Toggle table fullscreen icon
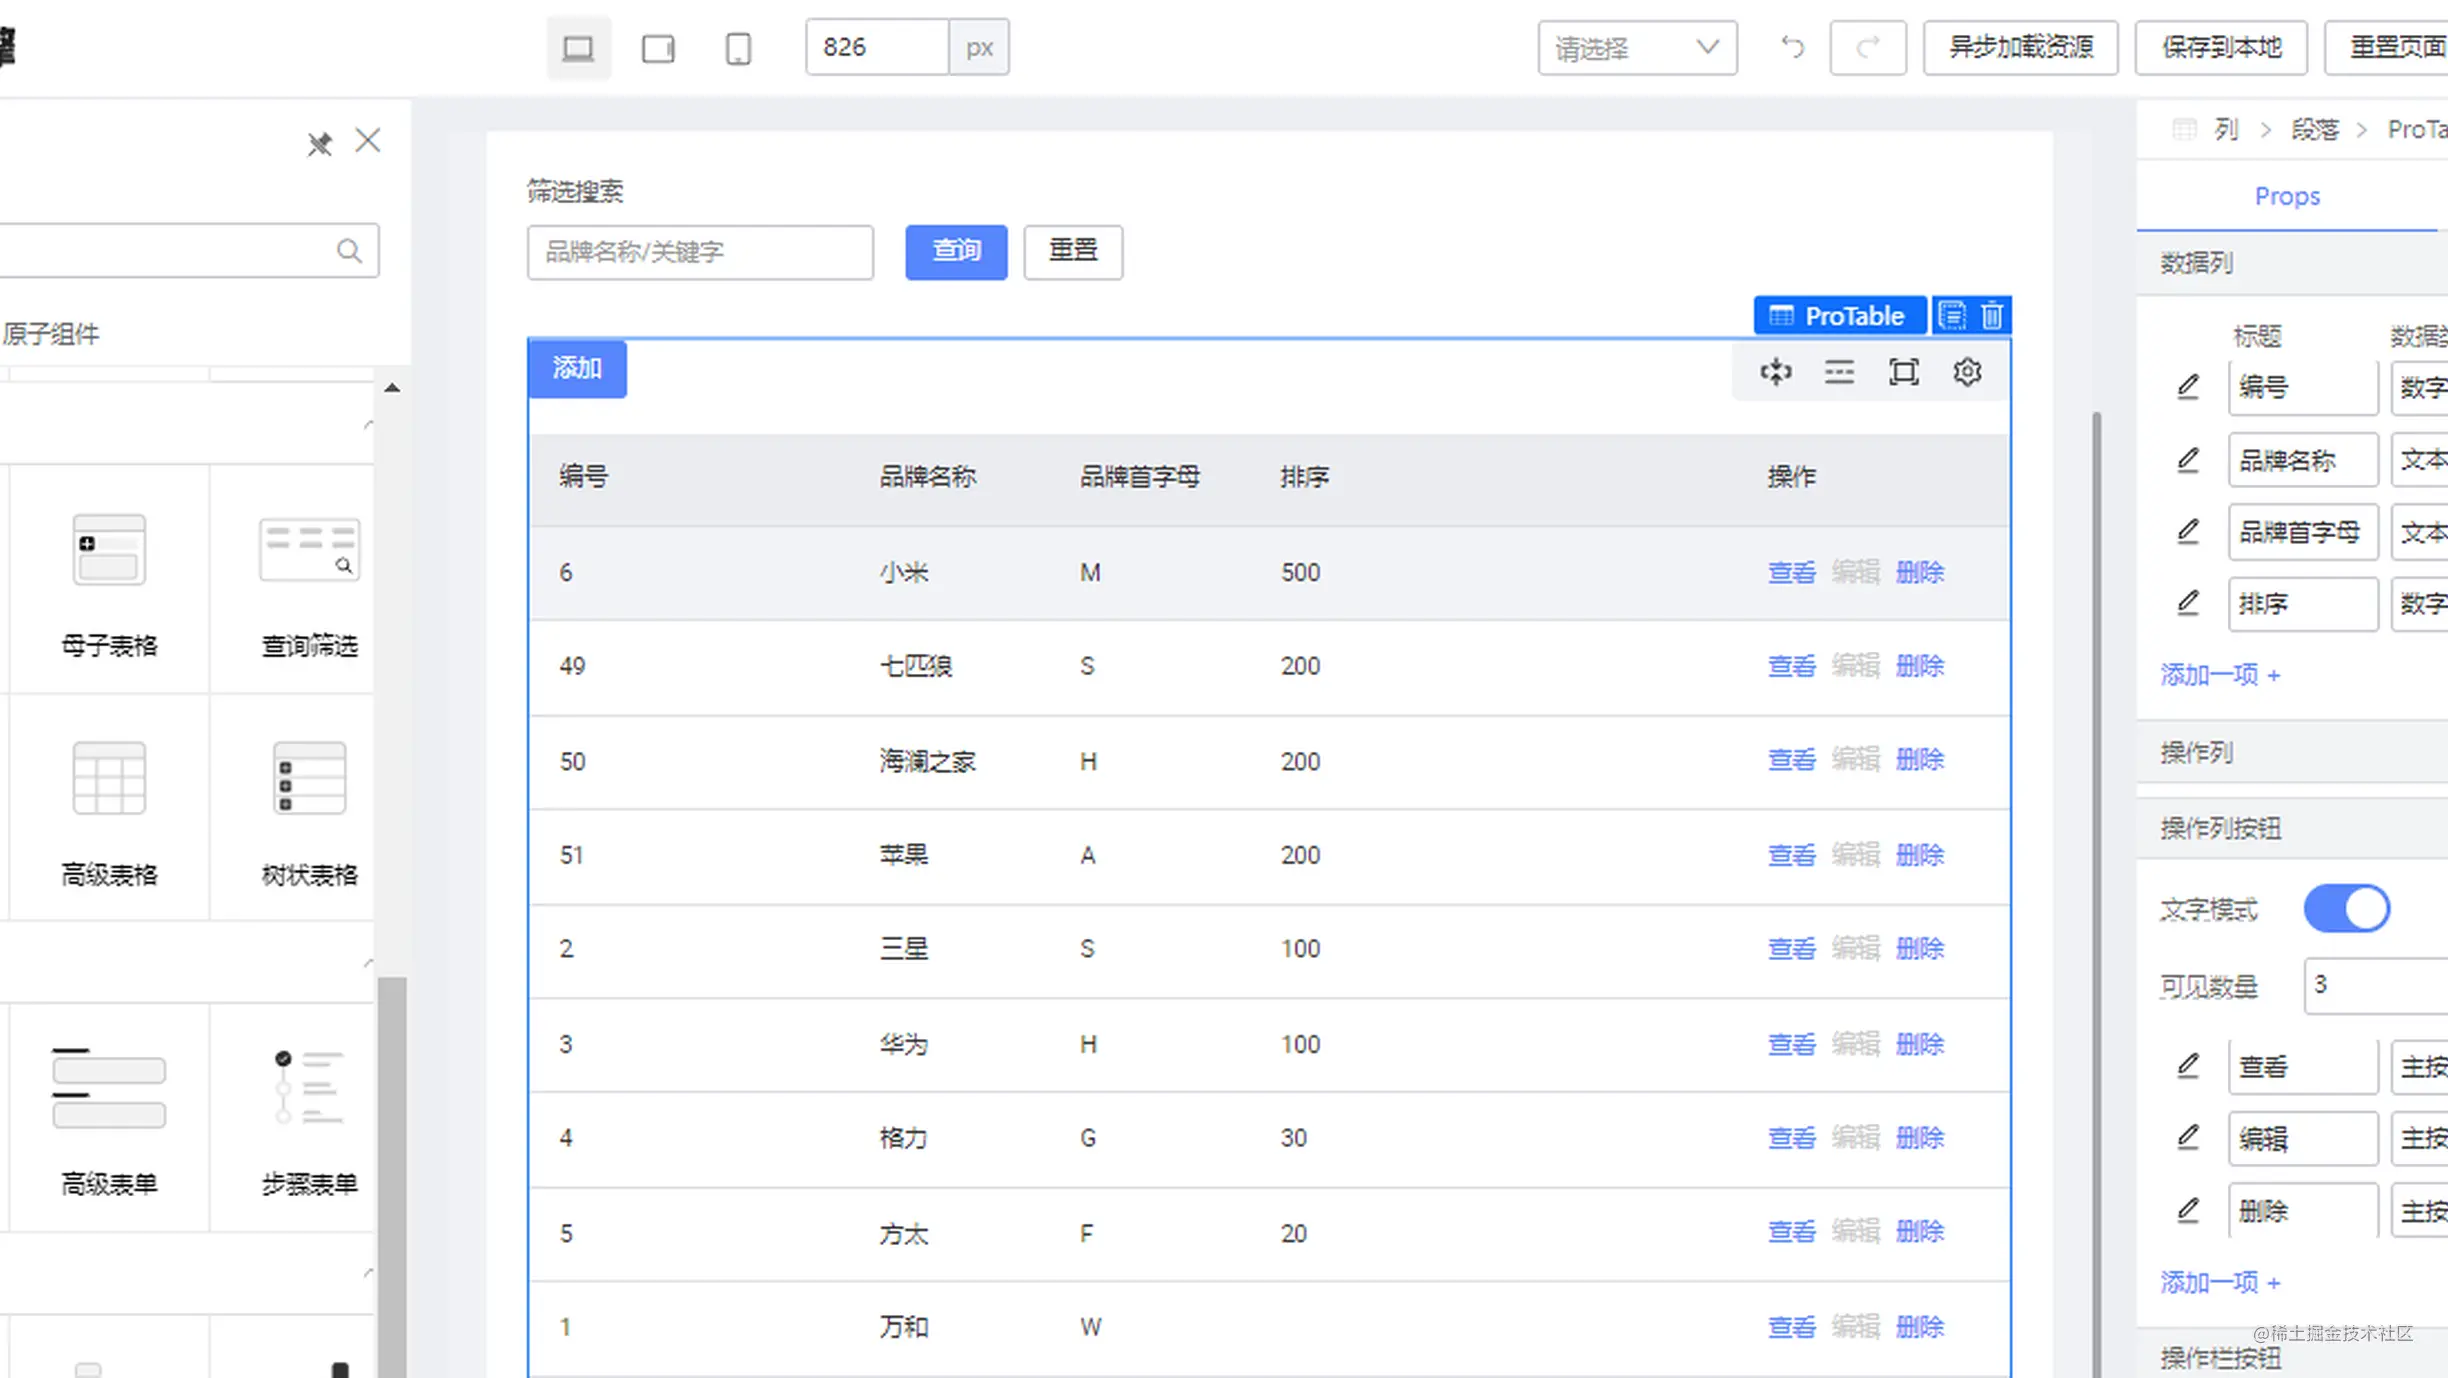Image resolution: width=2448 pixels, height=1378 pixels. click(1903, 372)
